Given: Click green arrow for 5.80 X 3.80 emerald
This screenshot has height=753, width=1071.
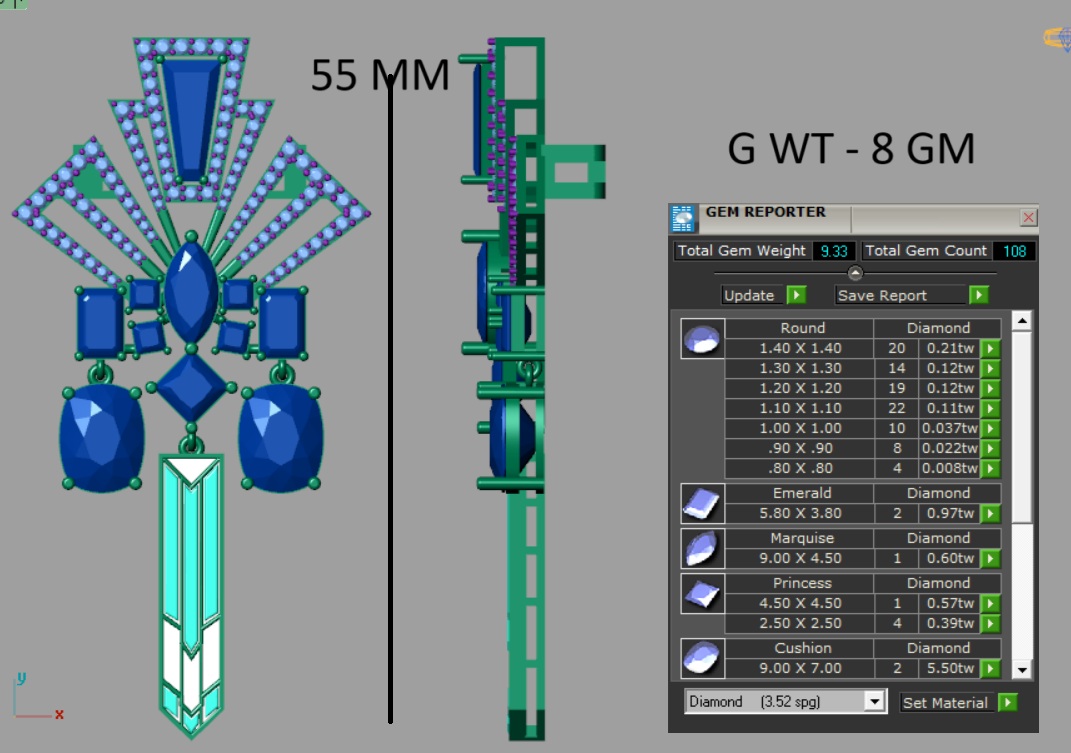Looking at the screenshot, I should coord(990,513).
